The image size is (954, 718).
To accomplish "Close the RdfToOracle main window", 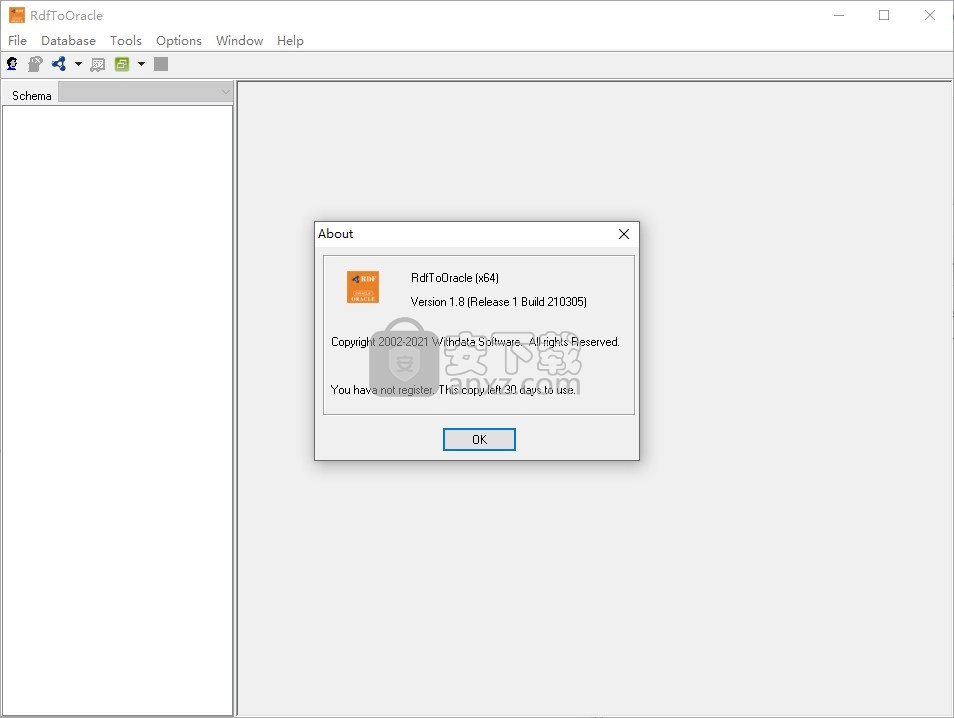I will (930, 15).
